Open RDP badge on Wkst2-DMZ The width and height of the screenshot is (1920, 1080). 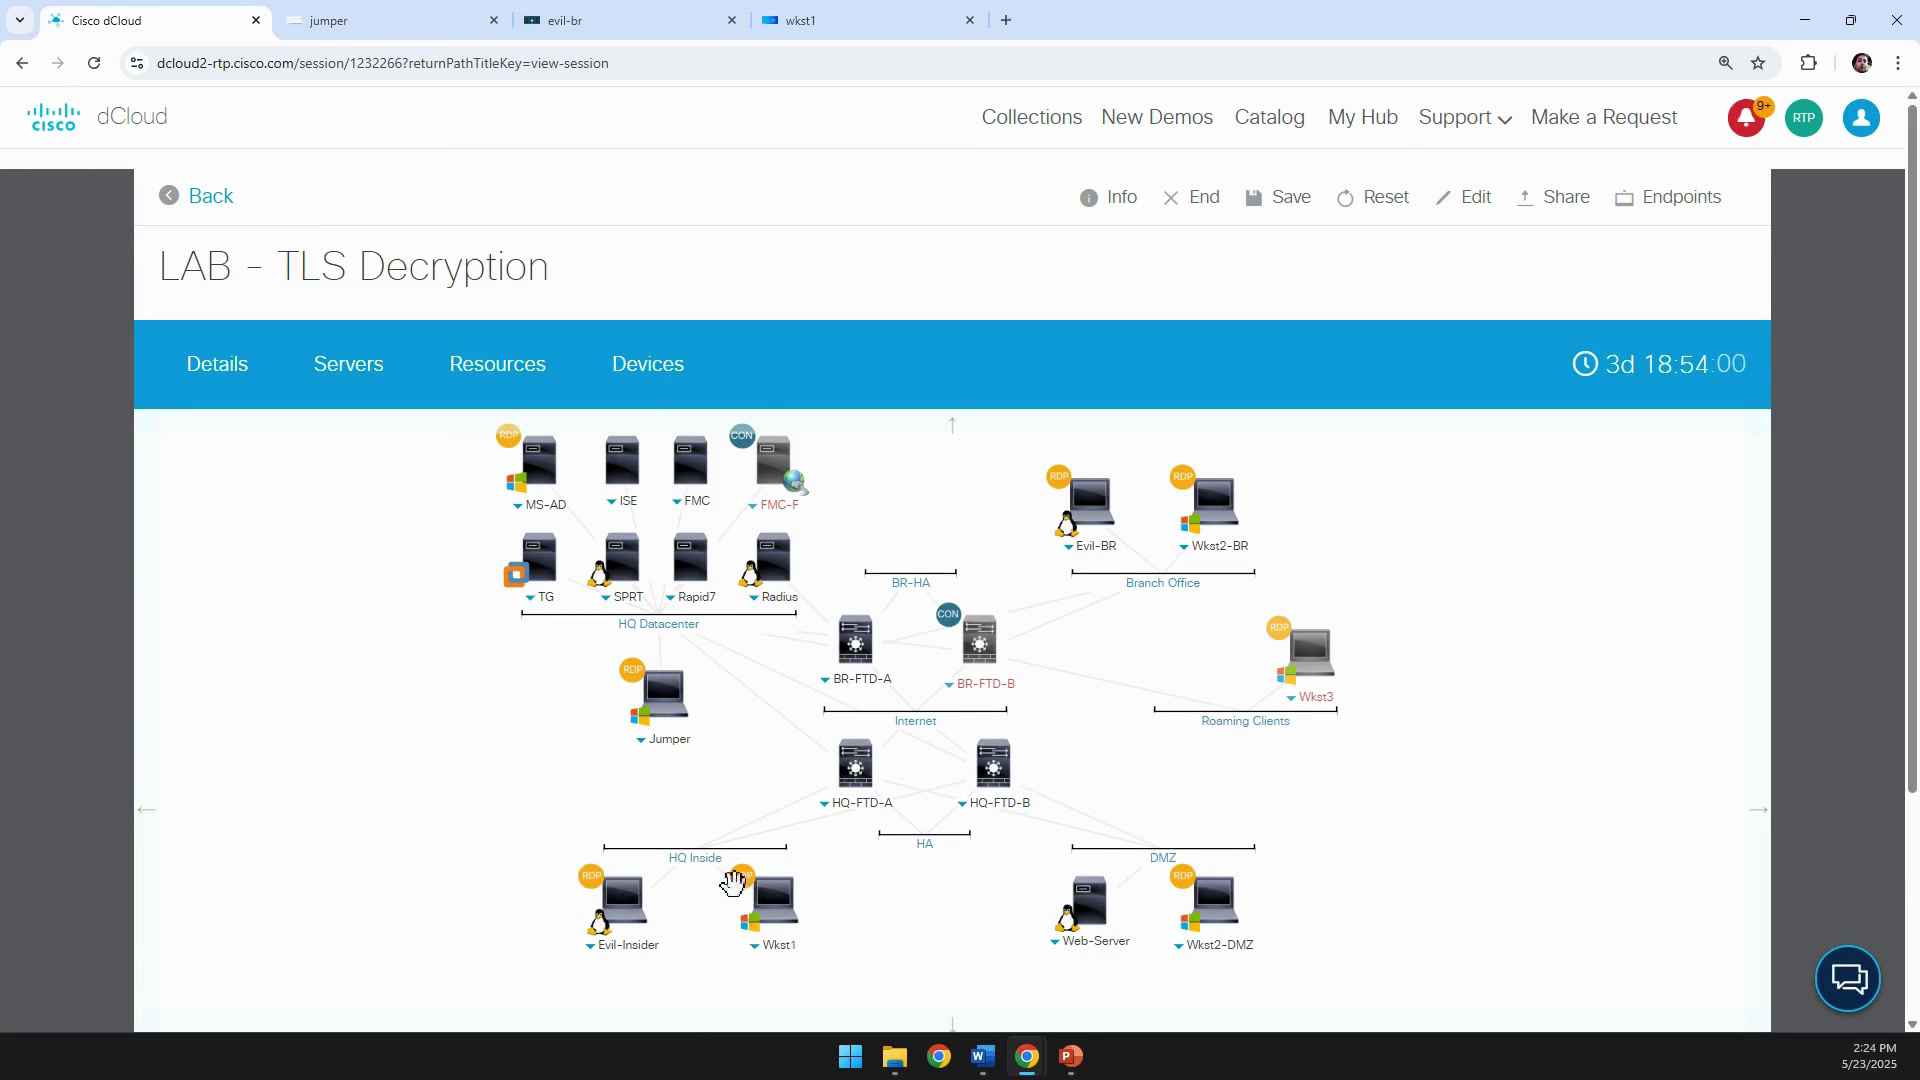(x=1183, y=877)
